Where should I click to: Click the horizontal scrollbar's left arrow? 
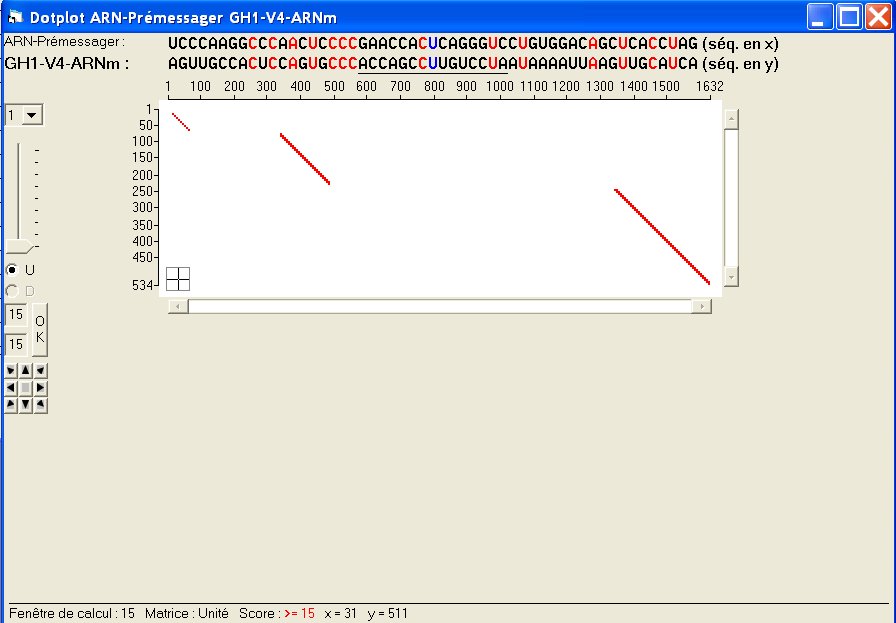point(178,306)
